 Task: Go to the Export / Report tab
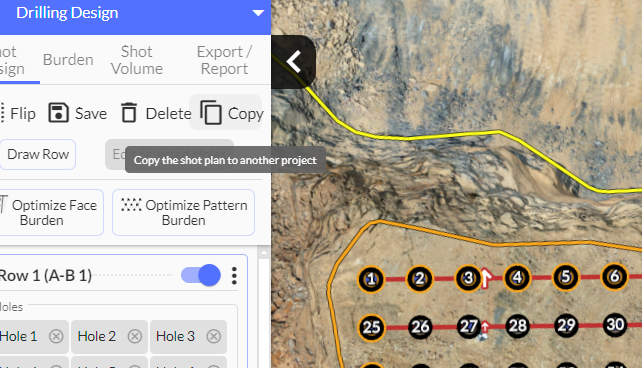tap(224, 60)
